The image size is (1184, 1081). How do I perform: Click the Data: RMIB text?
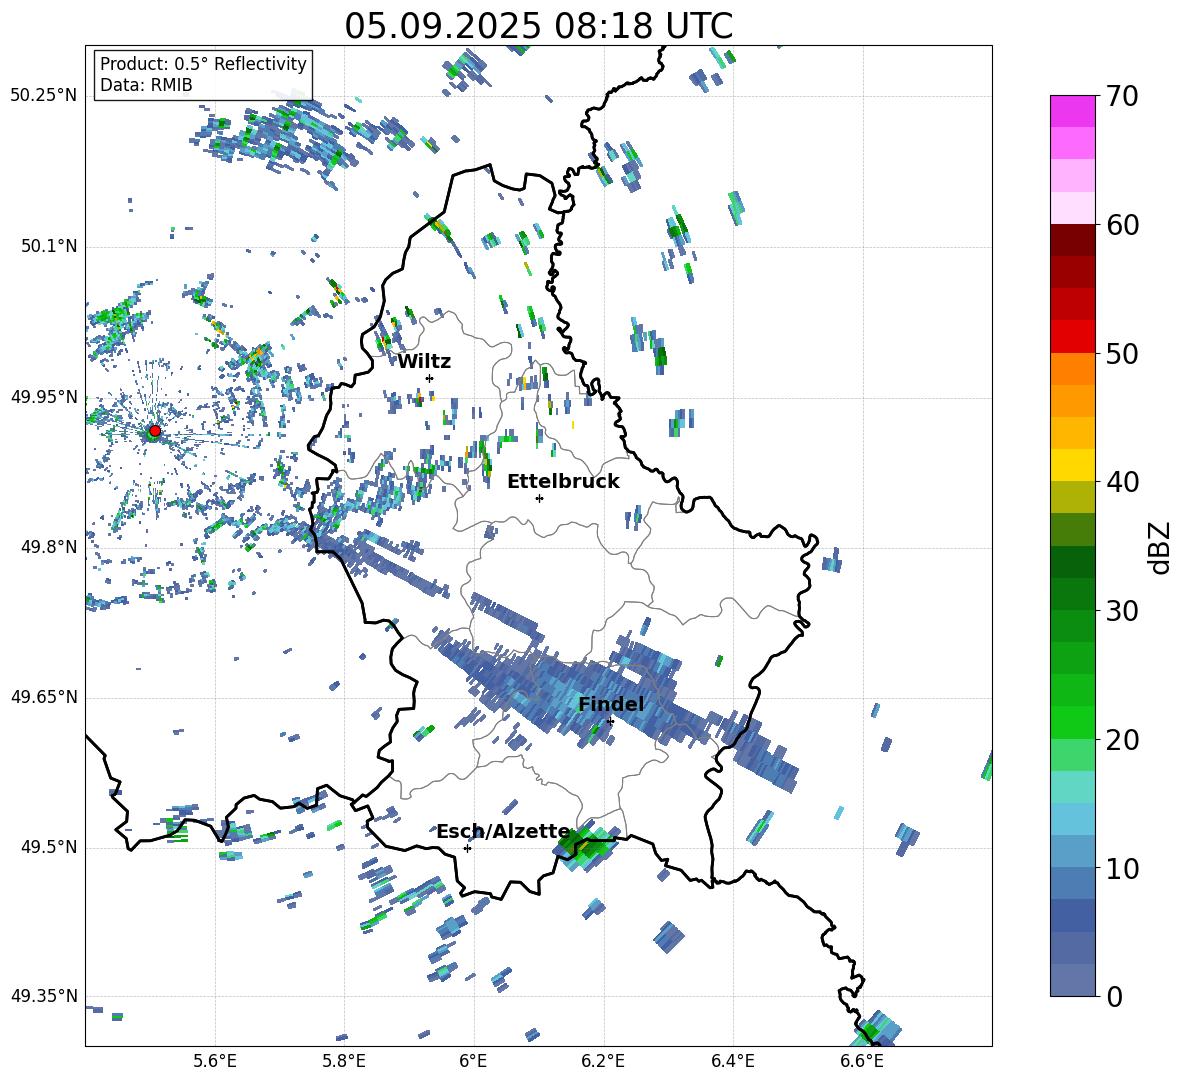pyautogui.click(x=146, y=85)
